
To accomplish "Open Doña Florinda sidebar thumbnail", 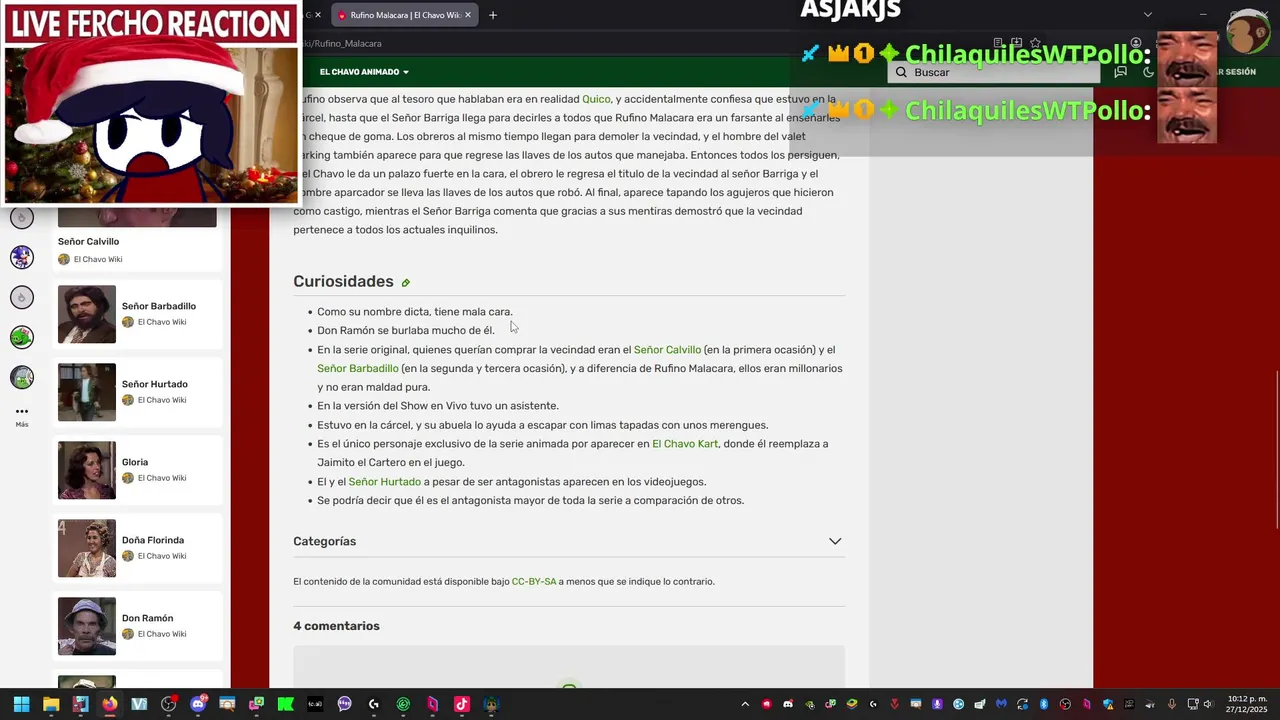I will (87, 548).
